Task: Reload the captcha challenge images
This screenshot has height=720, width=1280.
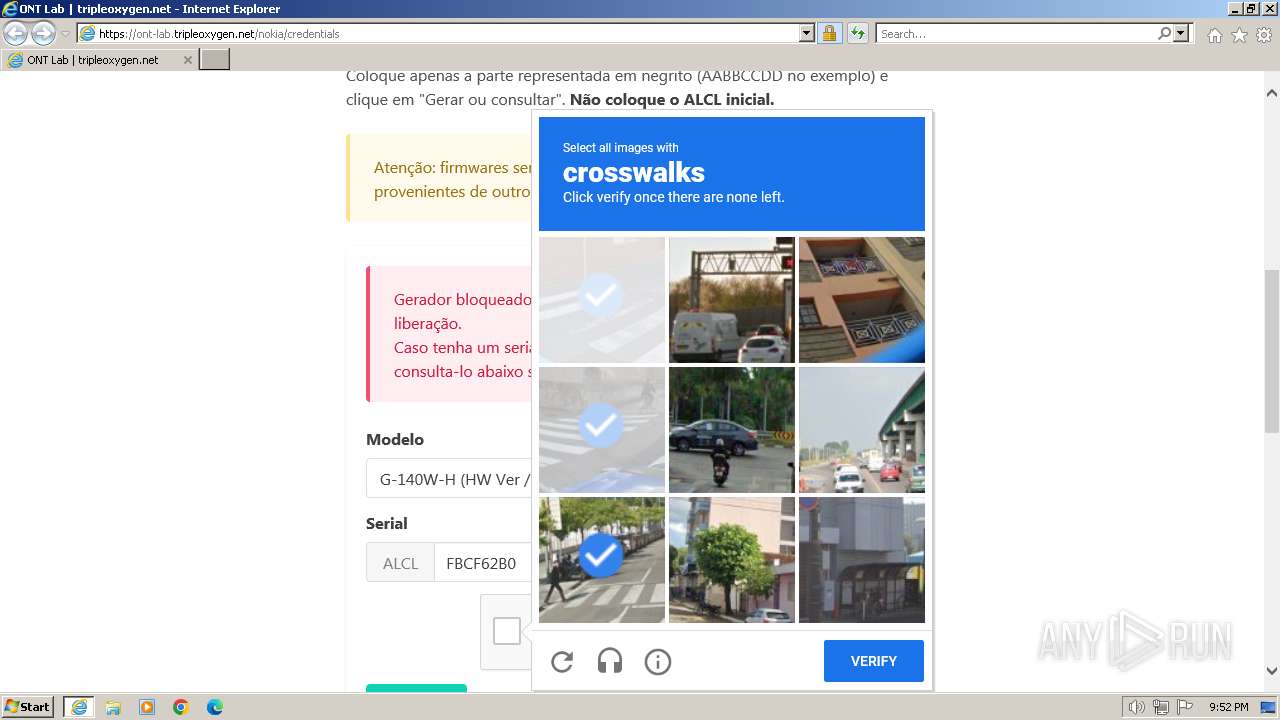Action: [x=562, y=661]
